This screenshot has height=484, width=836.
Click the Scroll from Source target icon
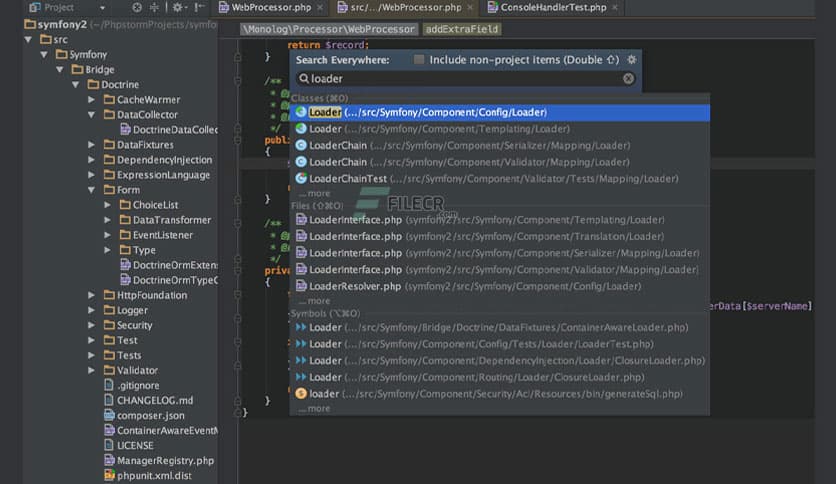(x=137, y=7)
